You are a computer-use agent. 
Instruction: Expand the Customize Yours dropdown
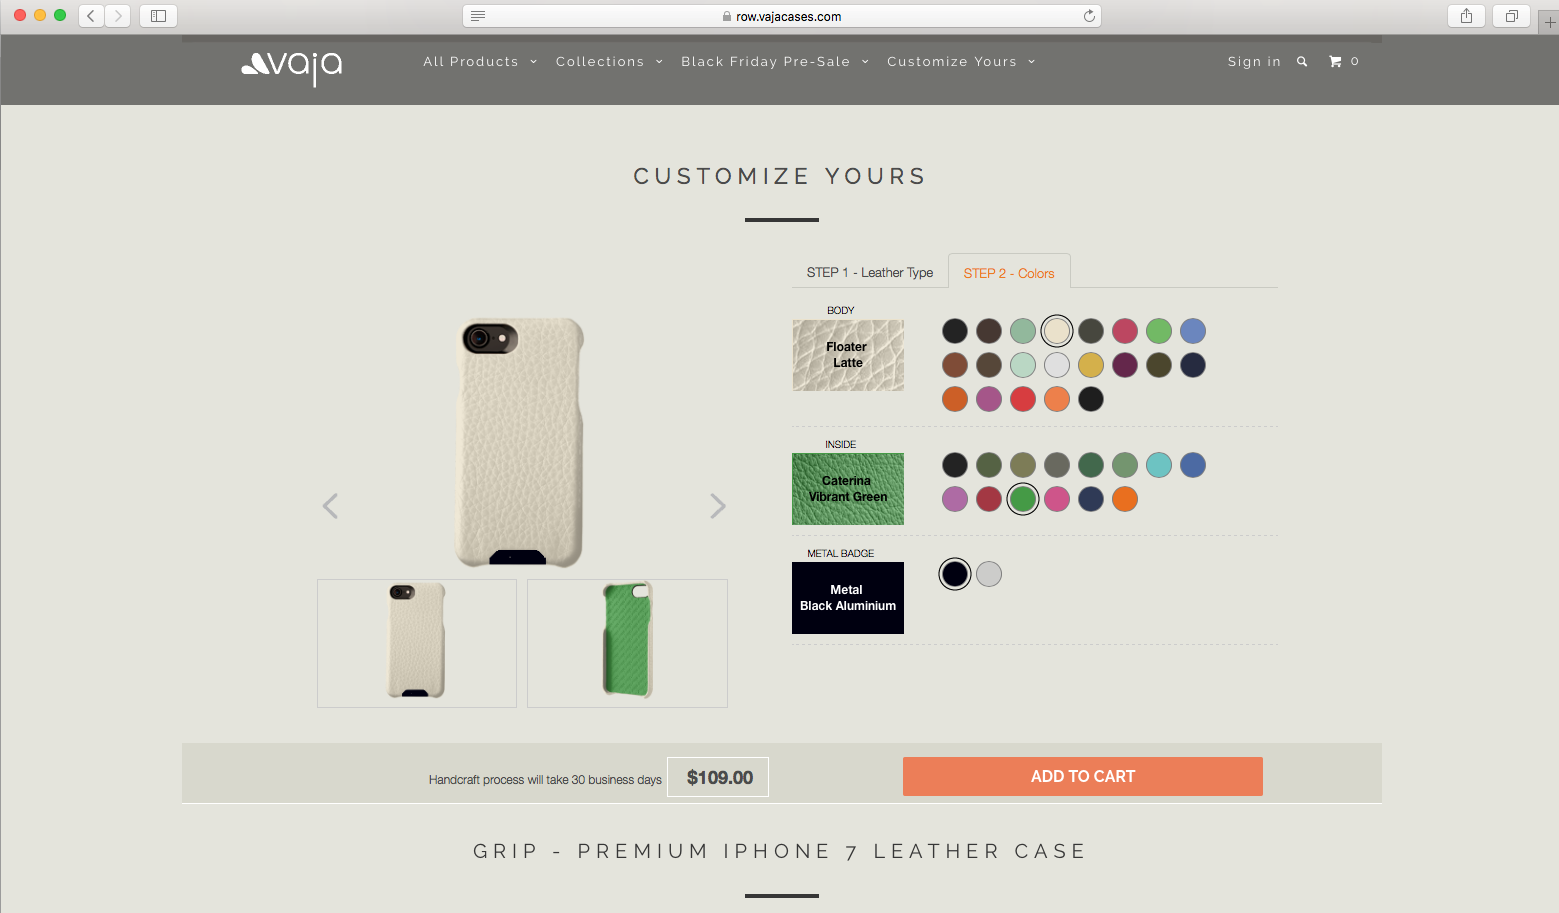point(961,62)
